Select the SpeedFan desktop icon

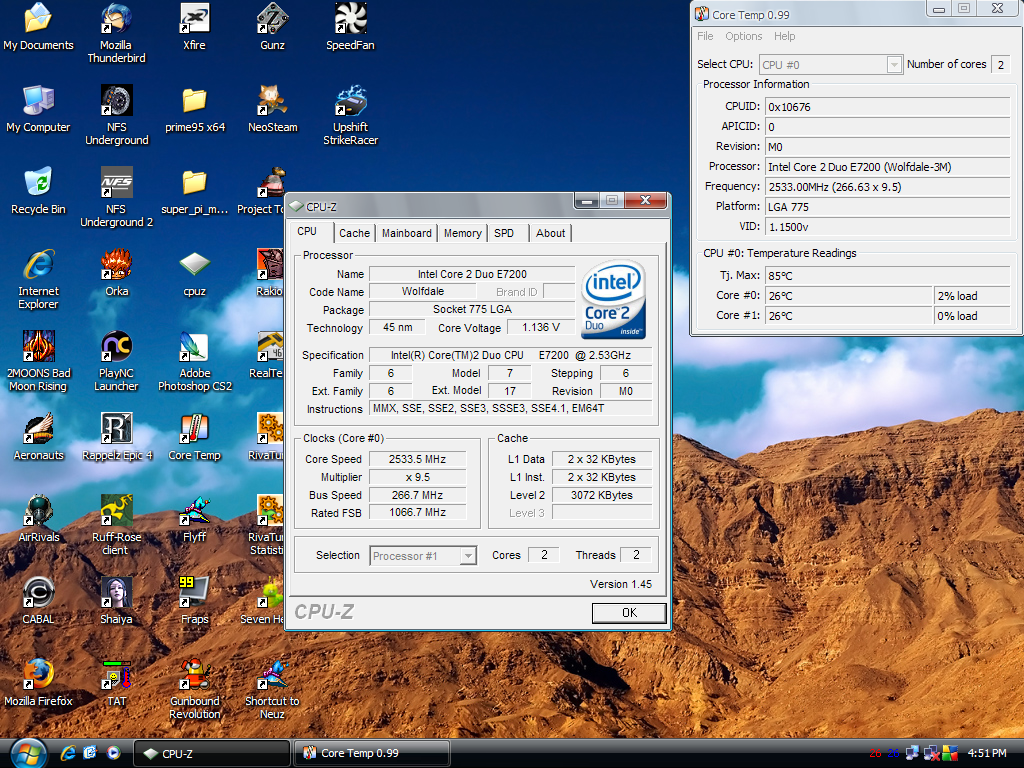(351, 27)
